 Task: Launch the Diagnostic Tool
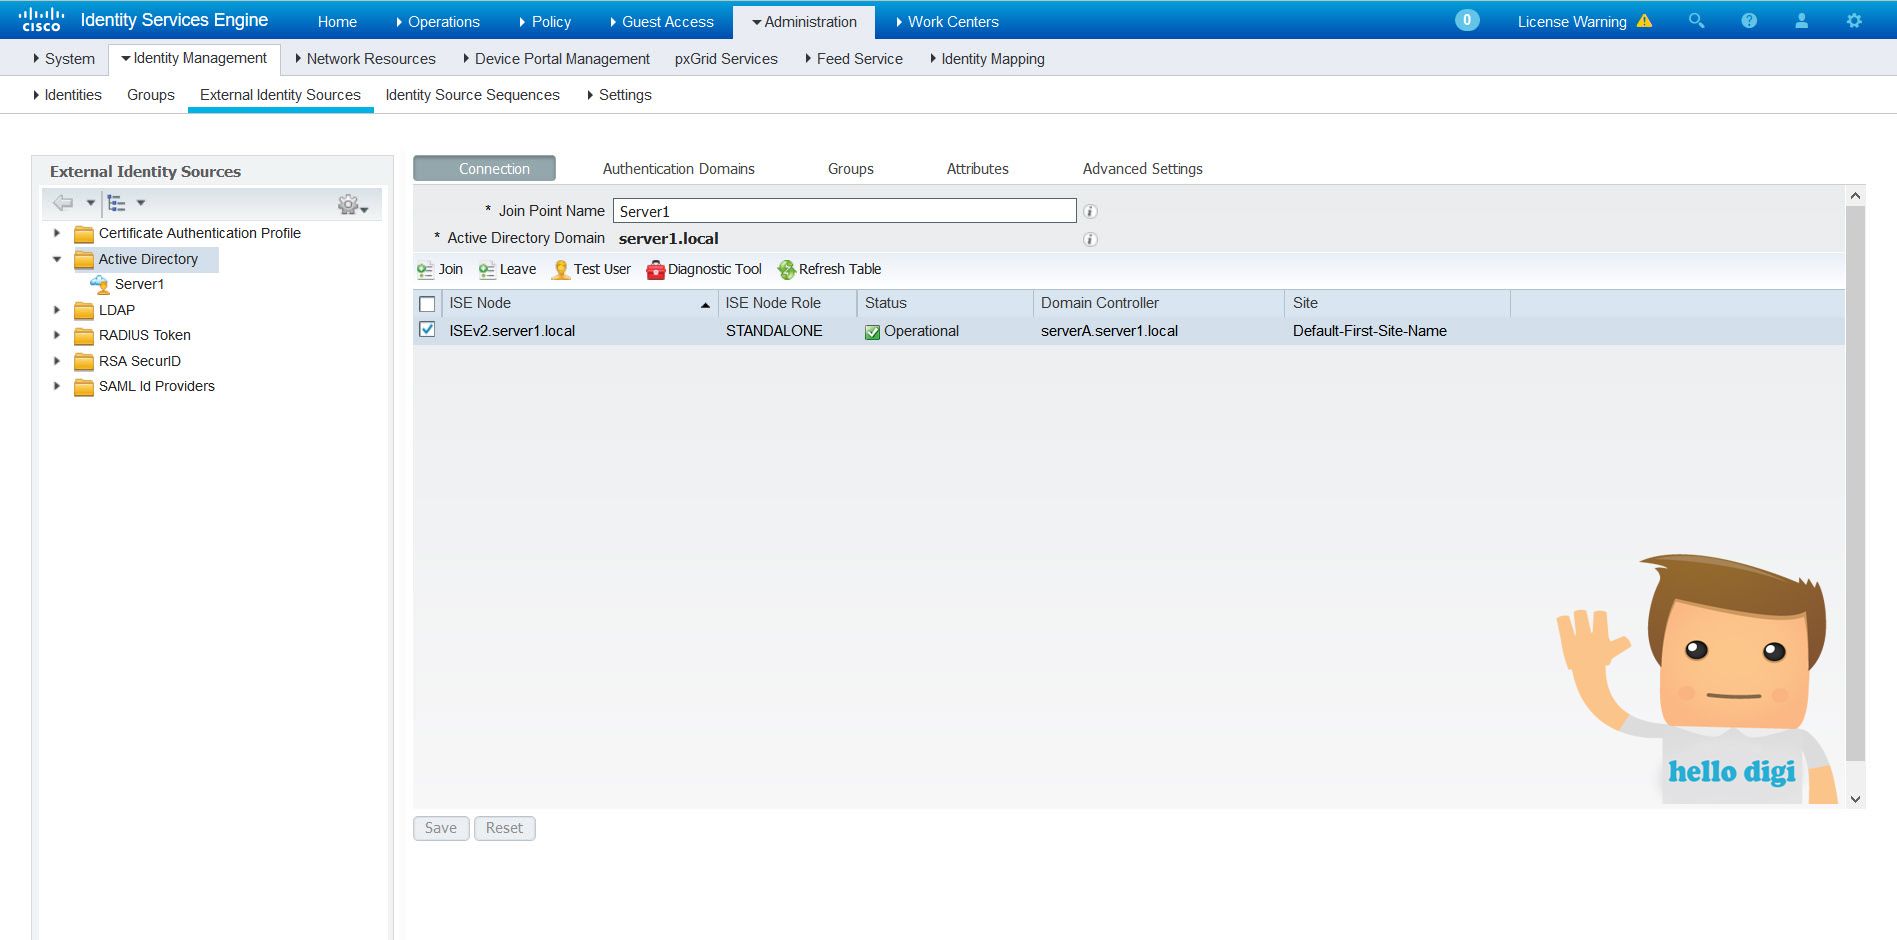pyautogui.click(x=704, y=270)
